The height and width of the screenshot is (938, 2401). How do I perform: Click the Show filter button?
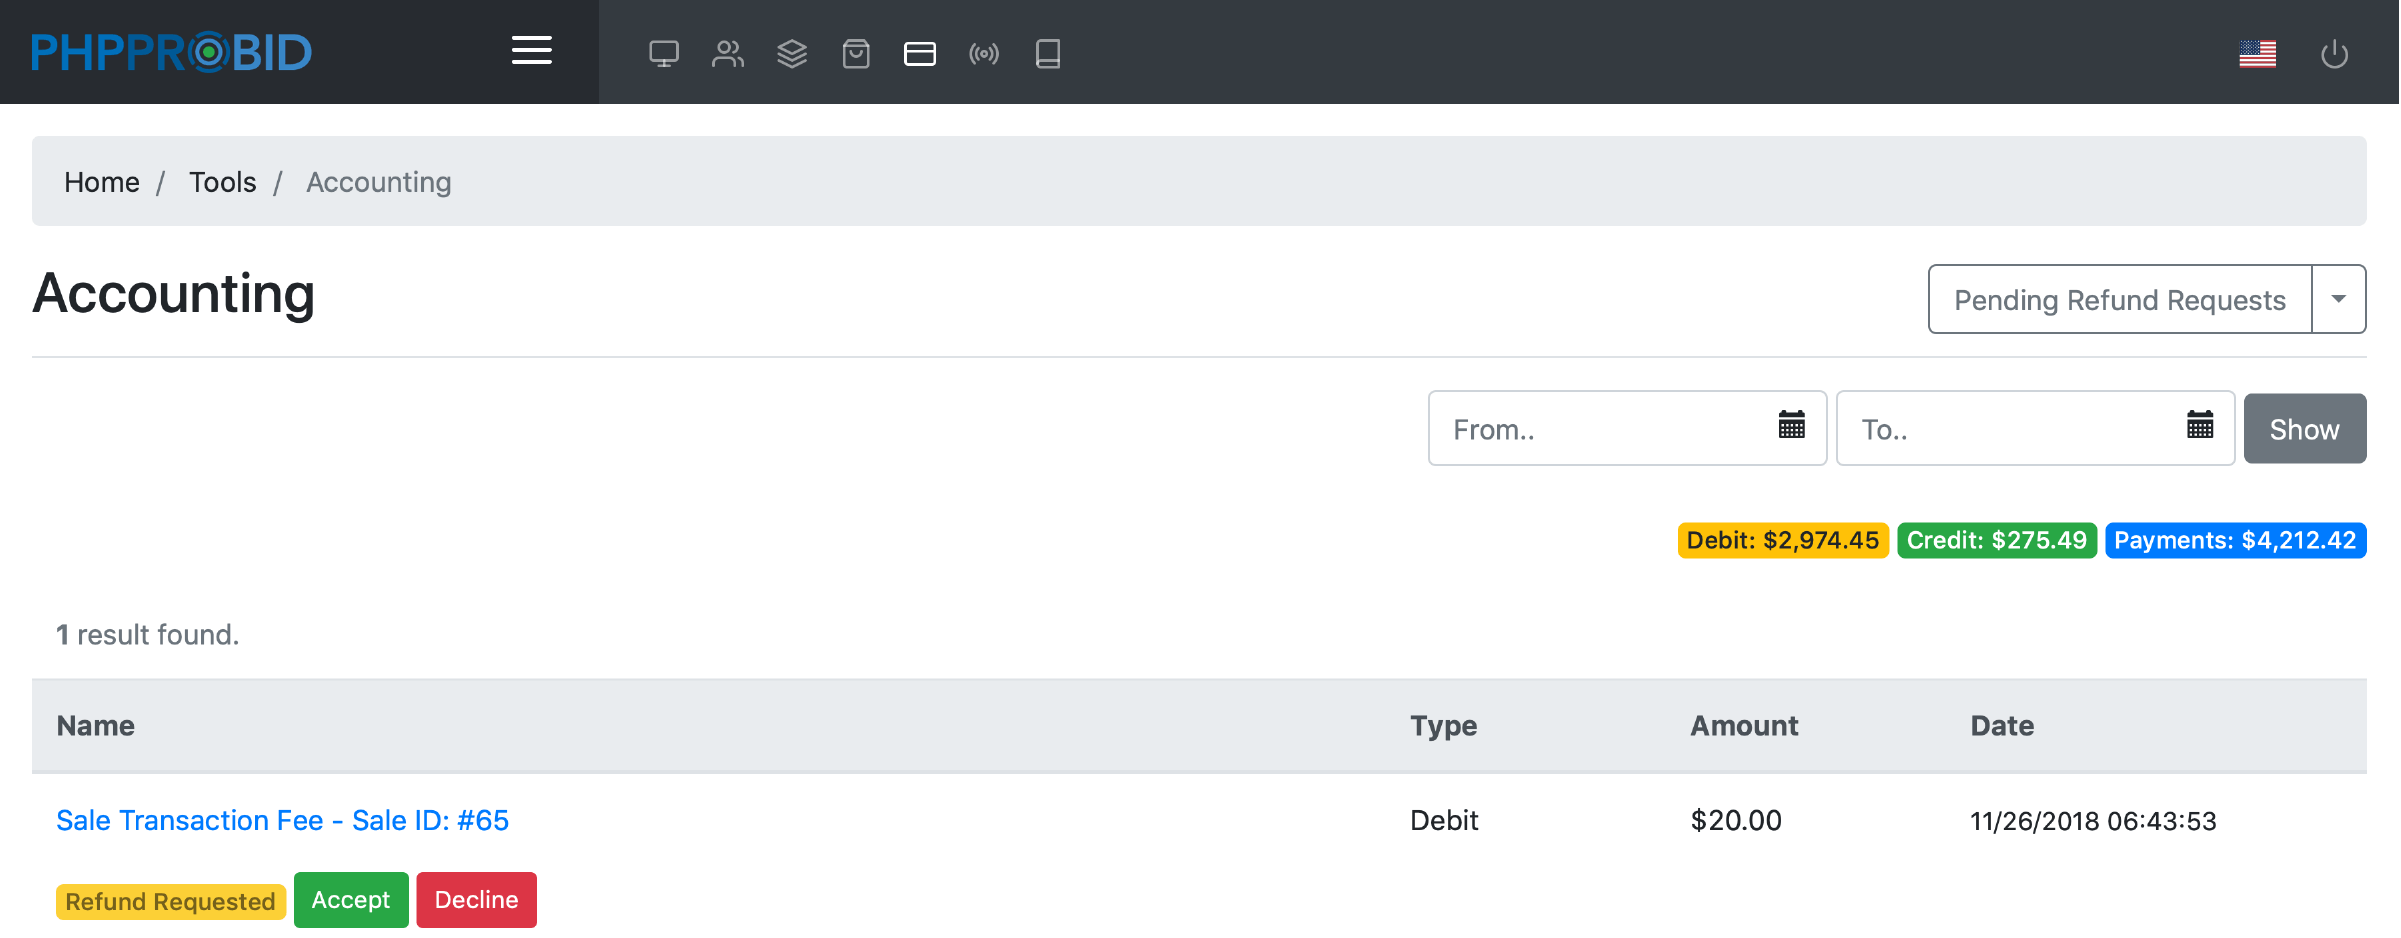2304,429
